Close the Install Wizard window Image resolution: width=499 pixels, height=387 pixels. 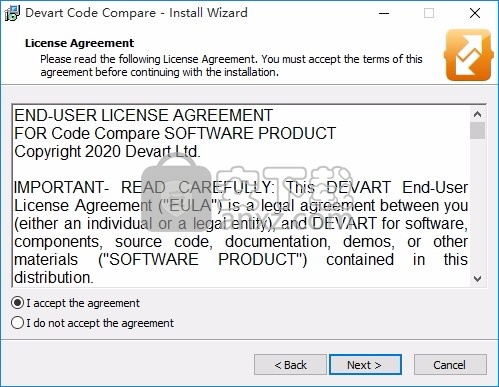(475, 13)
